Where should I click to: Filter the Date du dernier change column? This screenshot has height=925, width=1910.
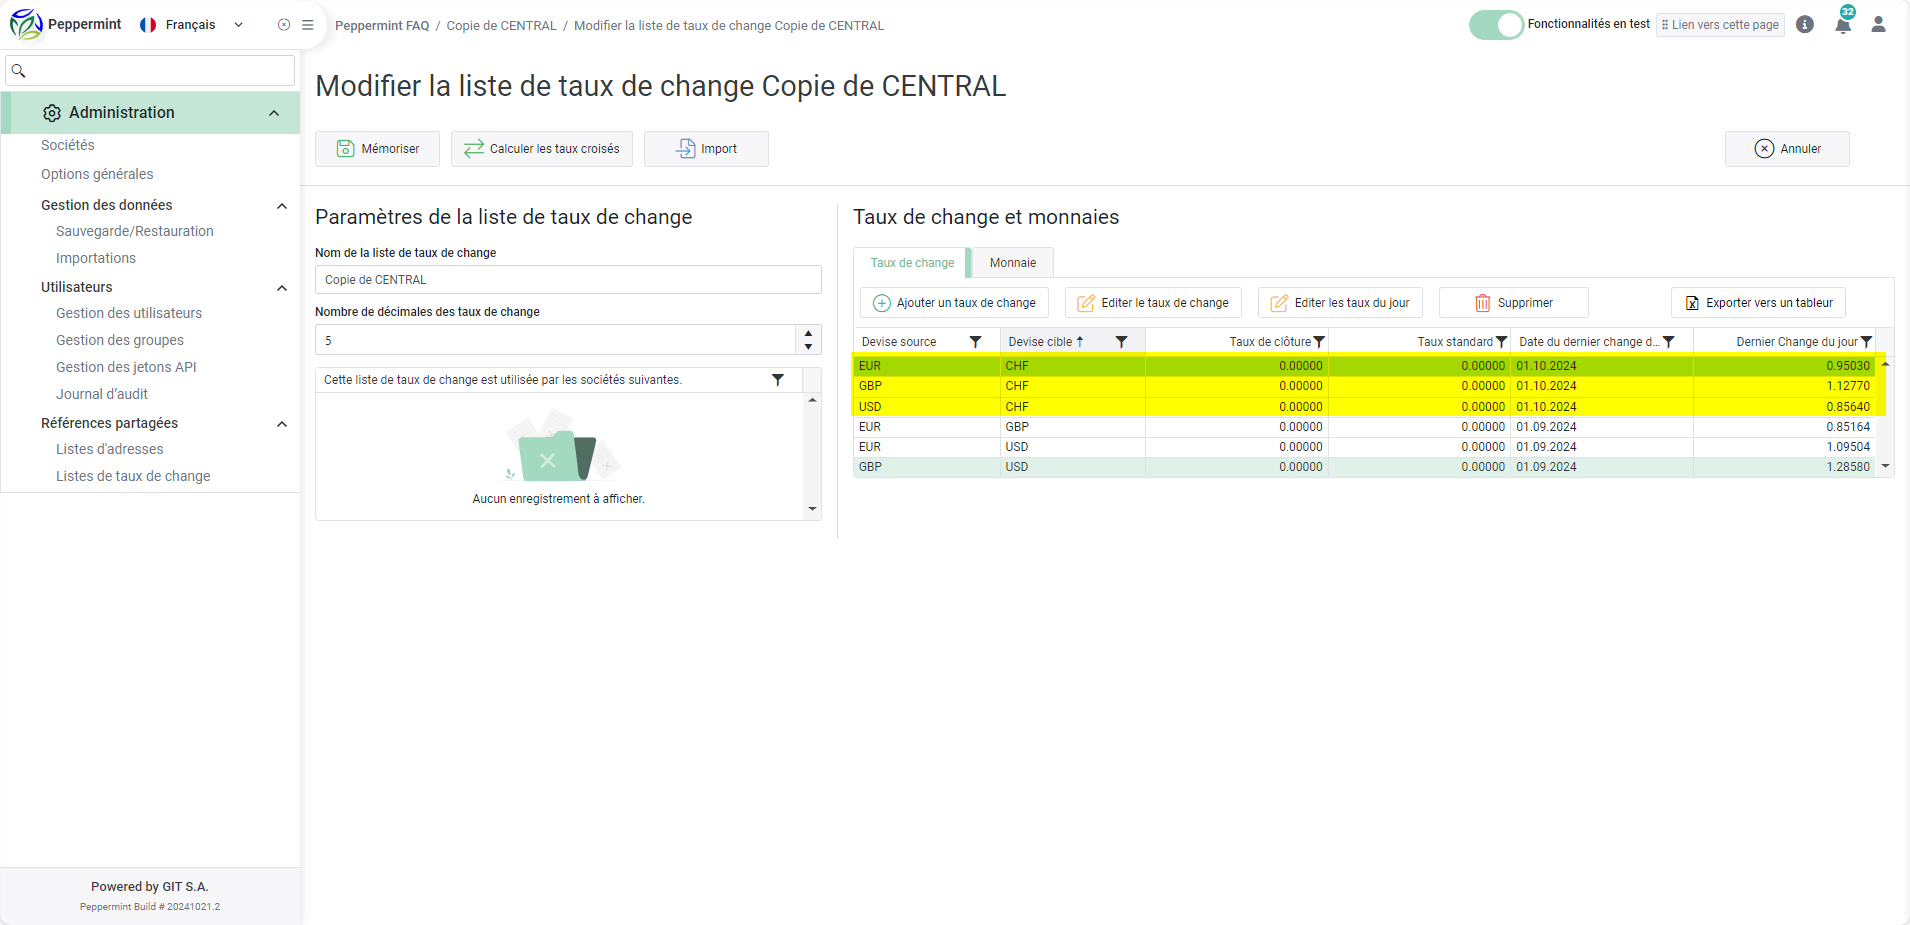point(1668,342)
